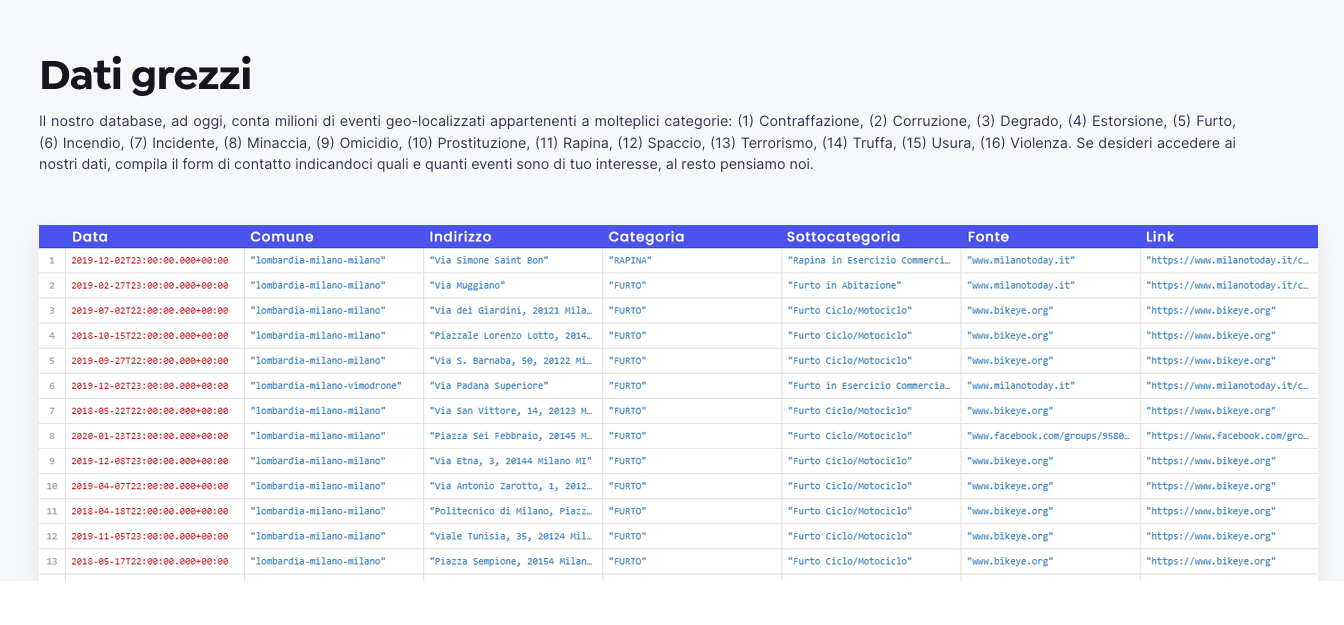Select the Indirizzo column header

(461, 237)
